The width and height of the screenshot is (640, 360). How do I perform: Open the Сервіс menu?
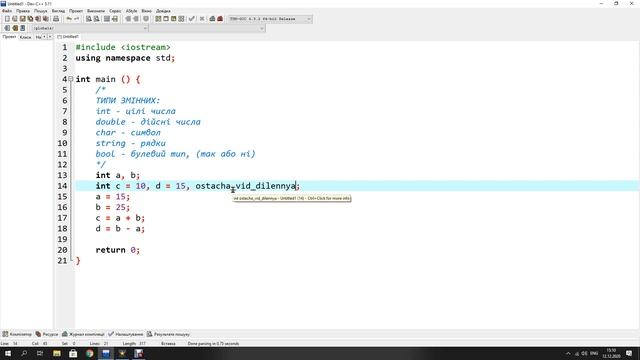(x=115, y=11)
